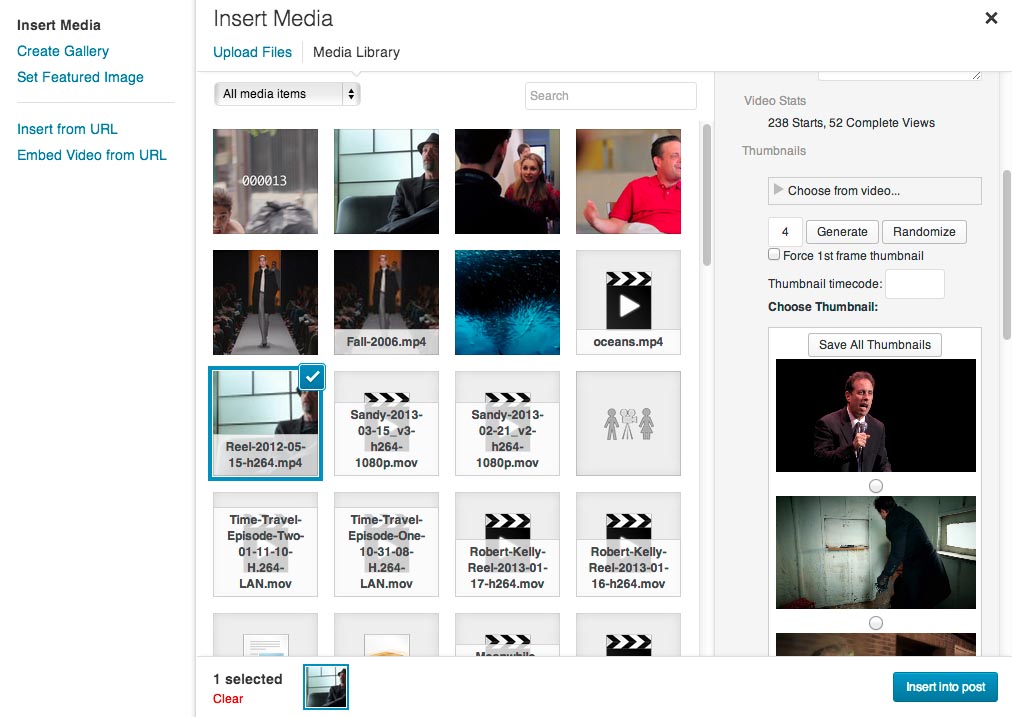Click the Sandy-2013-03-15_v3 video icon
This screenshot has width=1012, height=717.
(386, 423)
